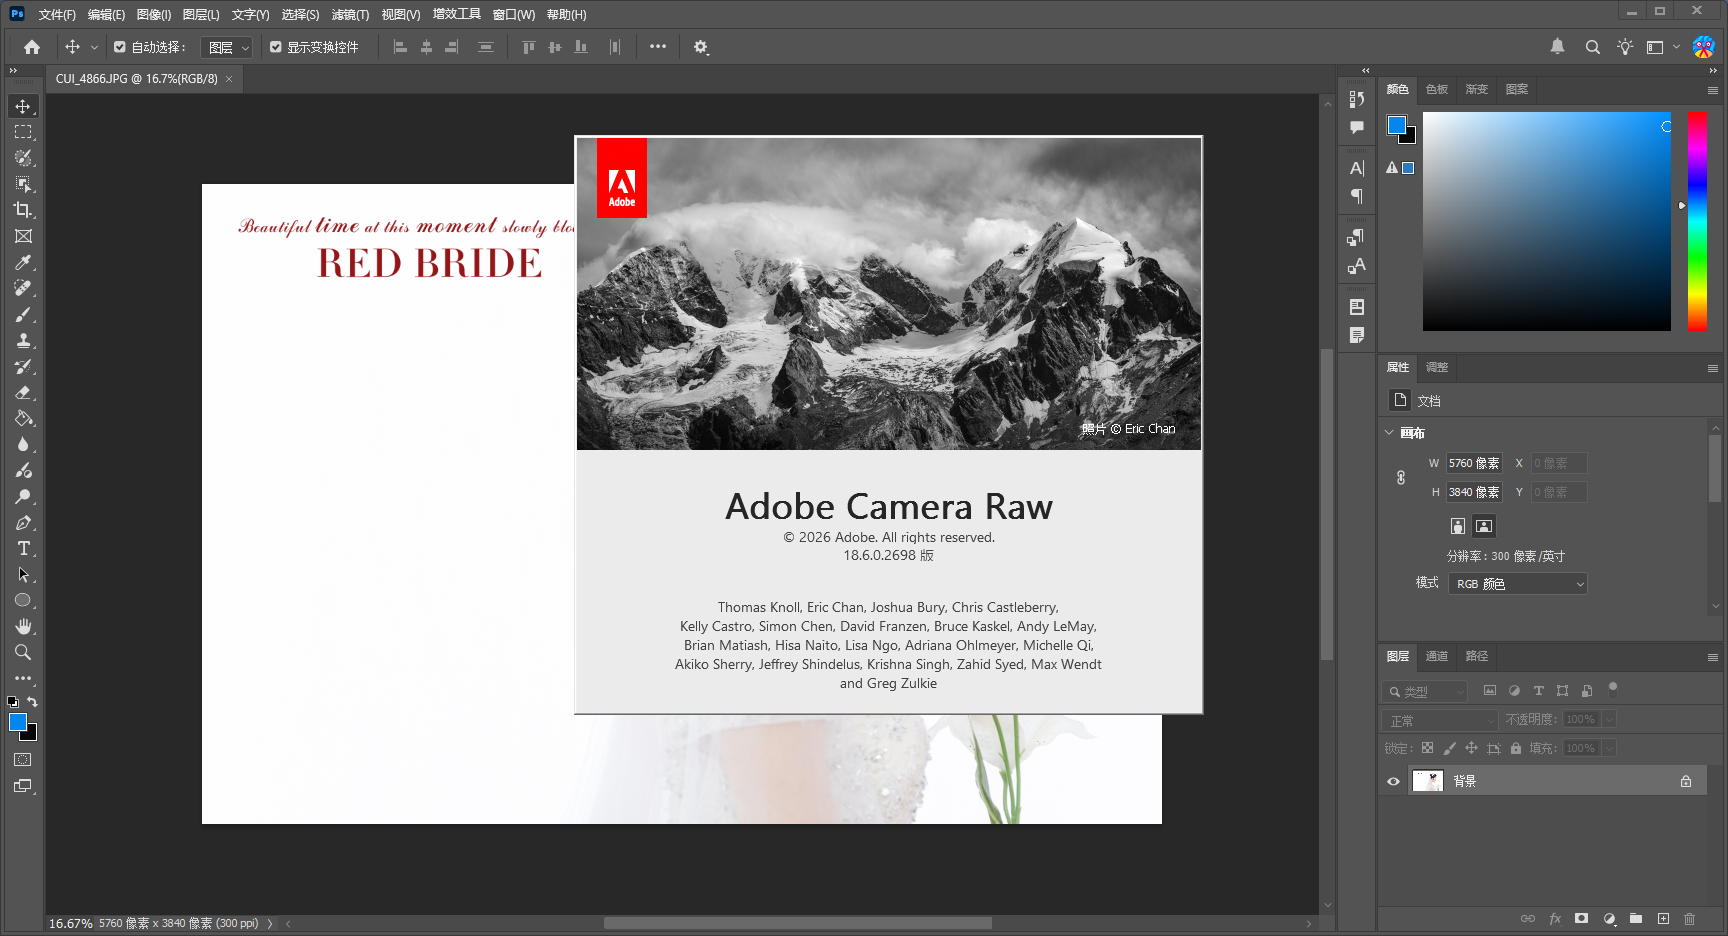Switch to the 色板 tab

pyautogui.click(x=1437, y=89)
